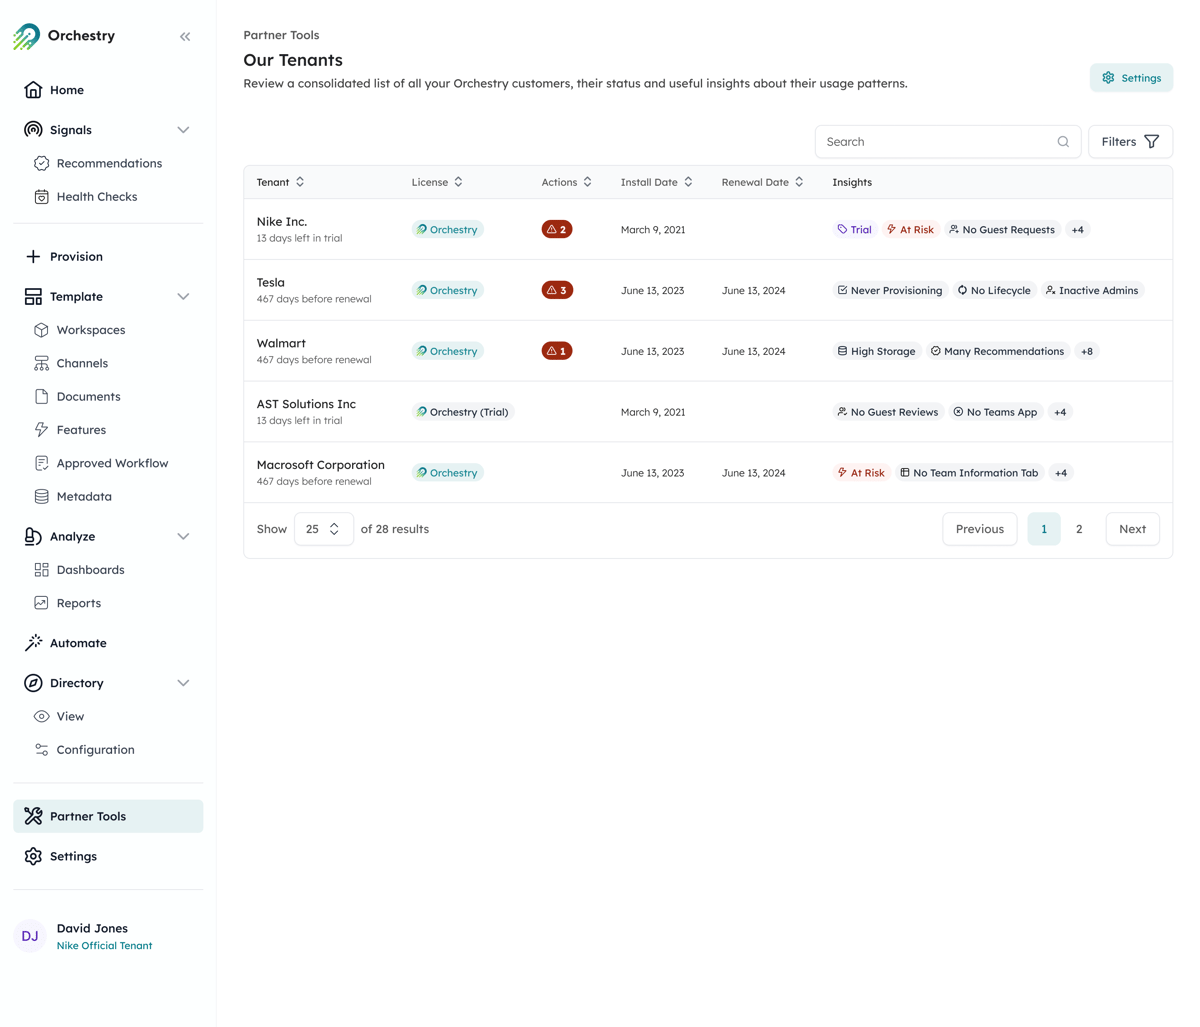Click the Reports chart icon

click(x=41, y=603)
